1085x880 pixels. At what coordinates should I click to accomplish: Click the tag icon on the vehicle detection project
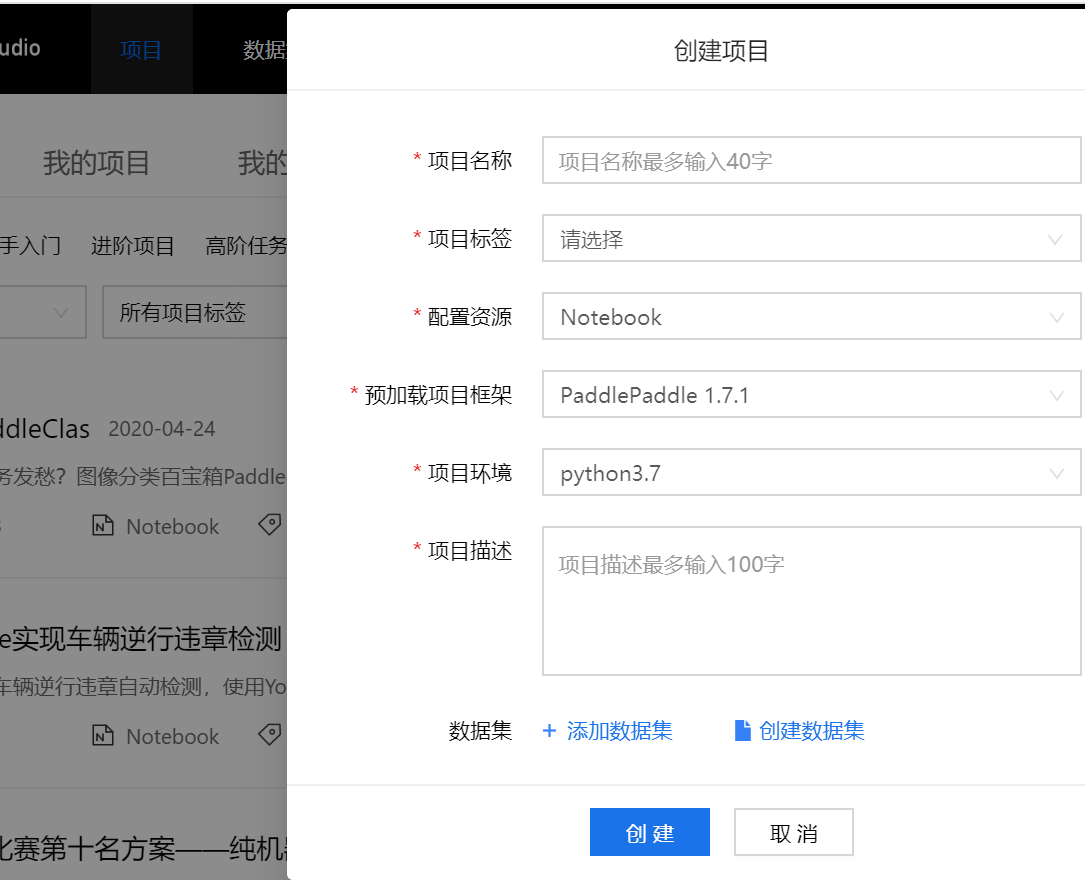click(x=268, y=734)
